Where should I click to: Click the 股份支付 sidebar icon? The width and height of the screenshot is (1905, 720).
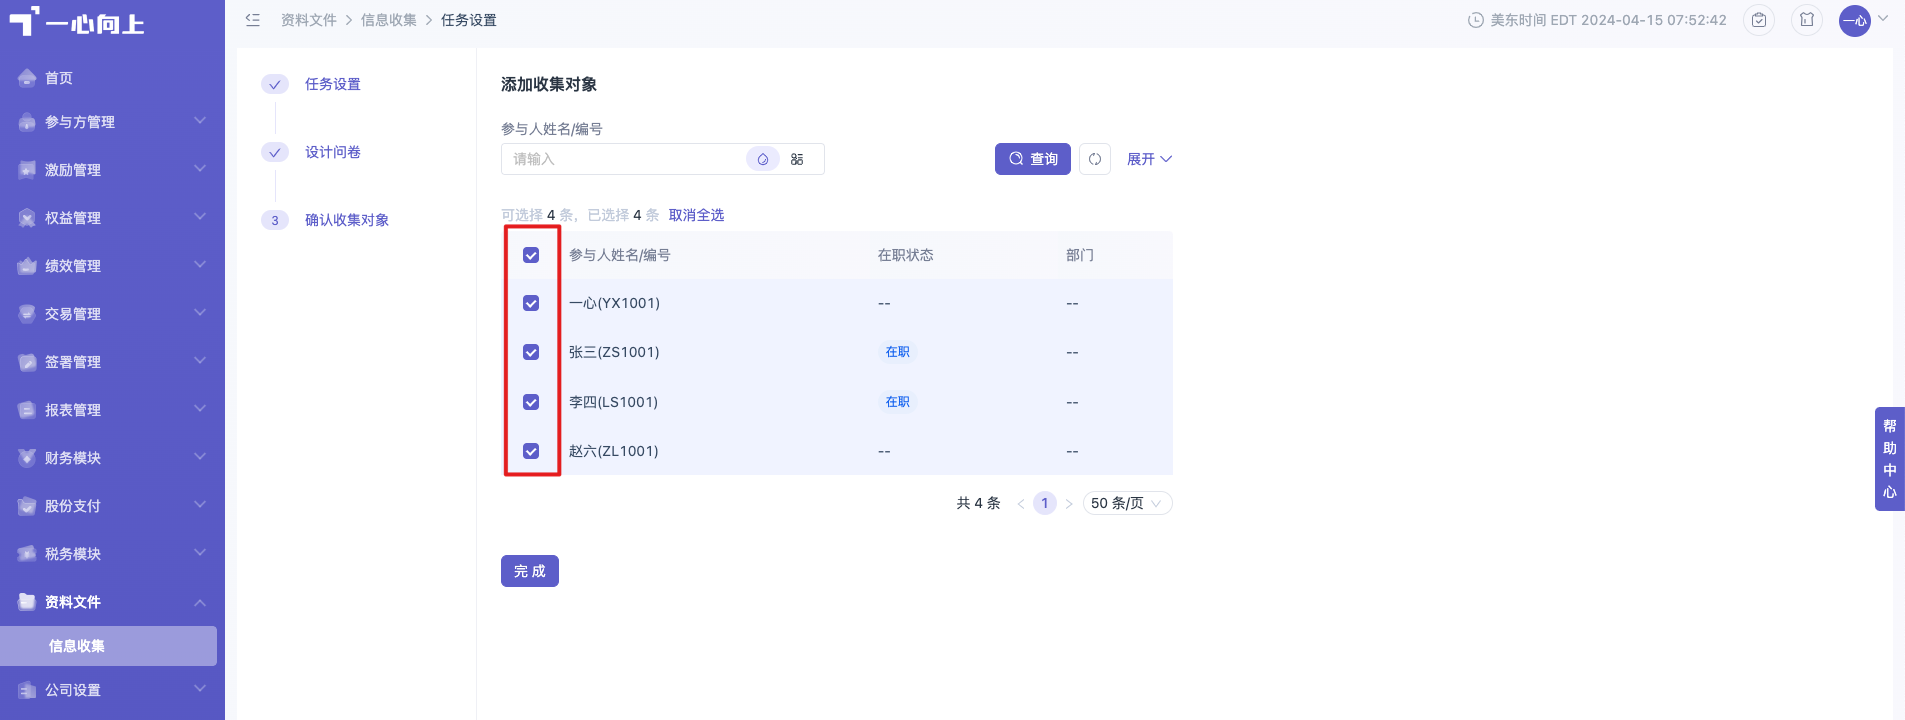coord(27,506)
